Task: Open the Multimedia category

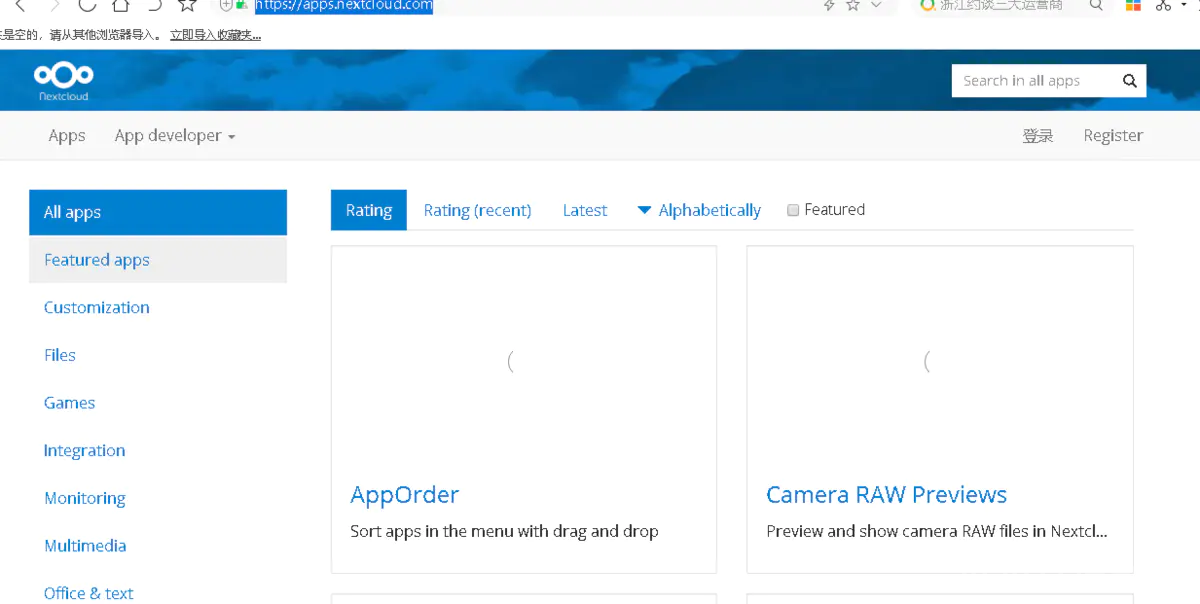Action: pos(85,546)
